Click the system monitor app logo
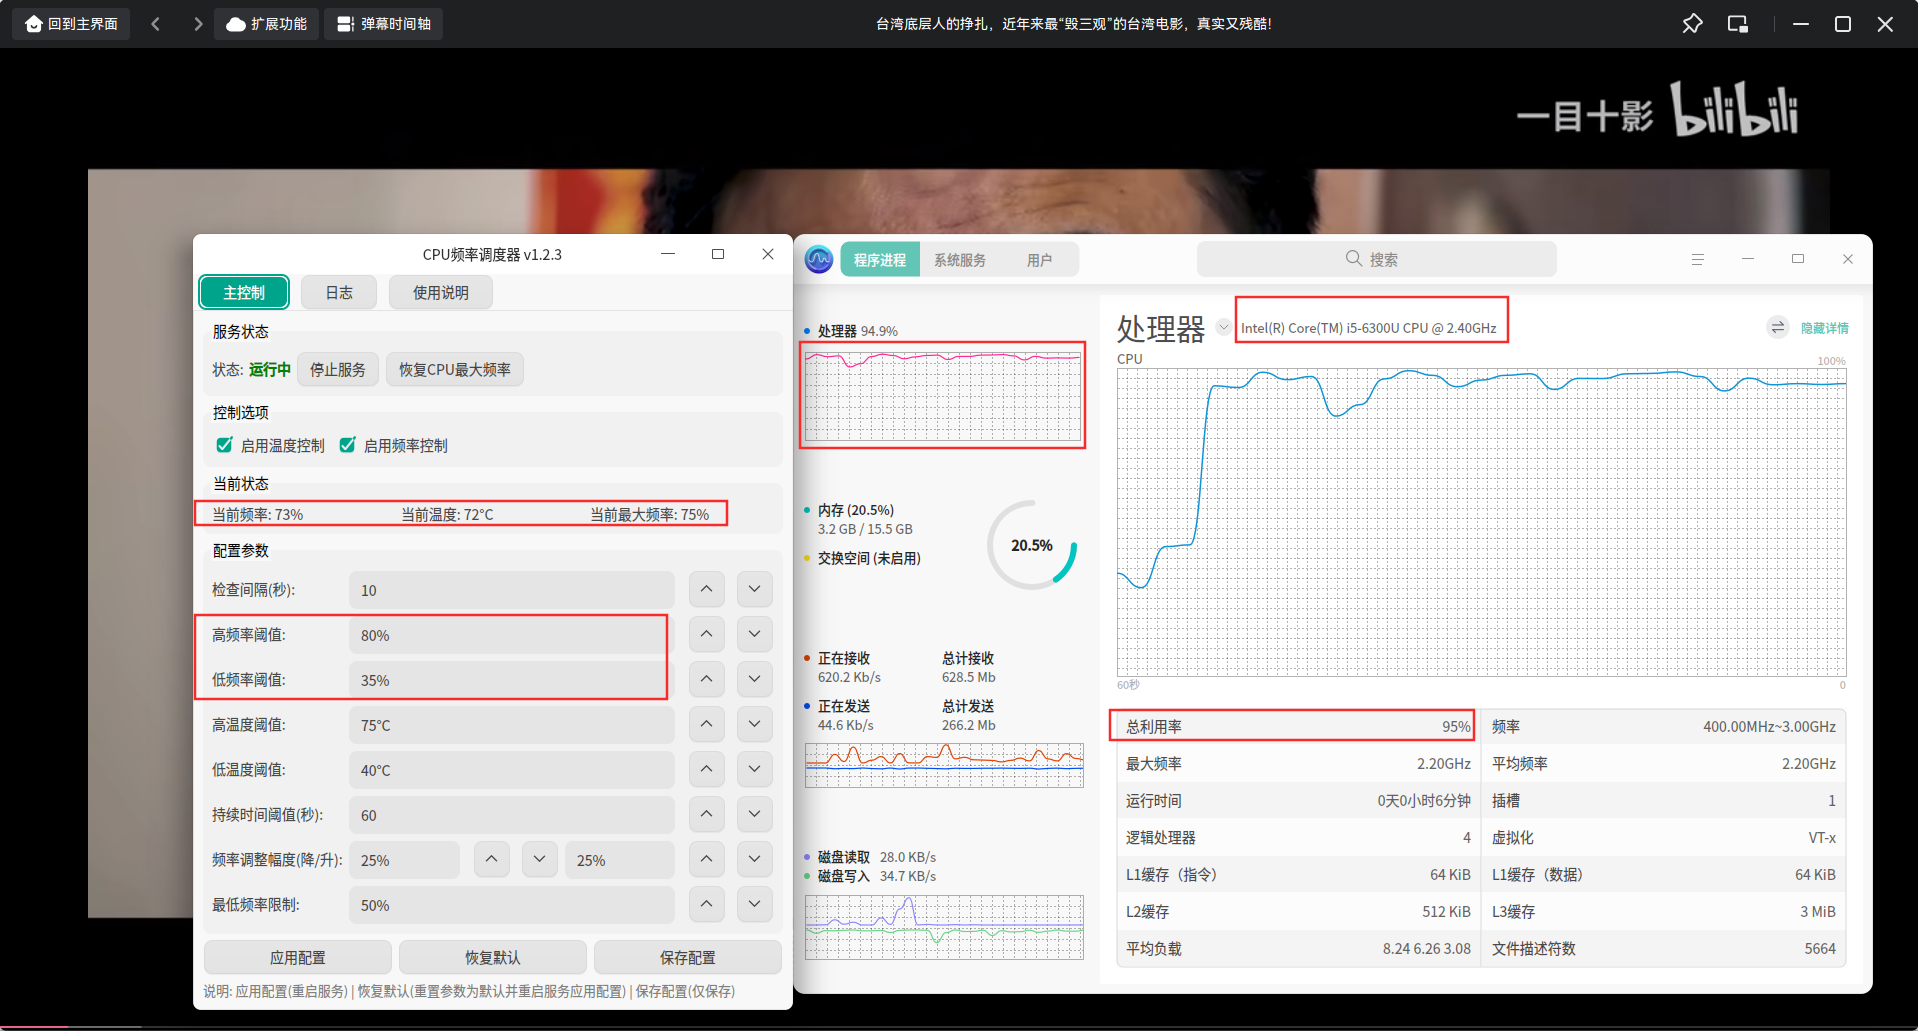 (819, 260)
